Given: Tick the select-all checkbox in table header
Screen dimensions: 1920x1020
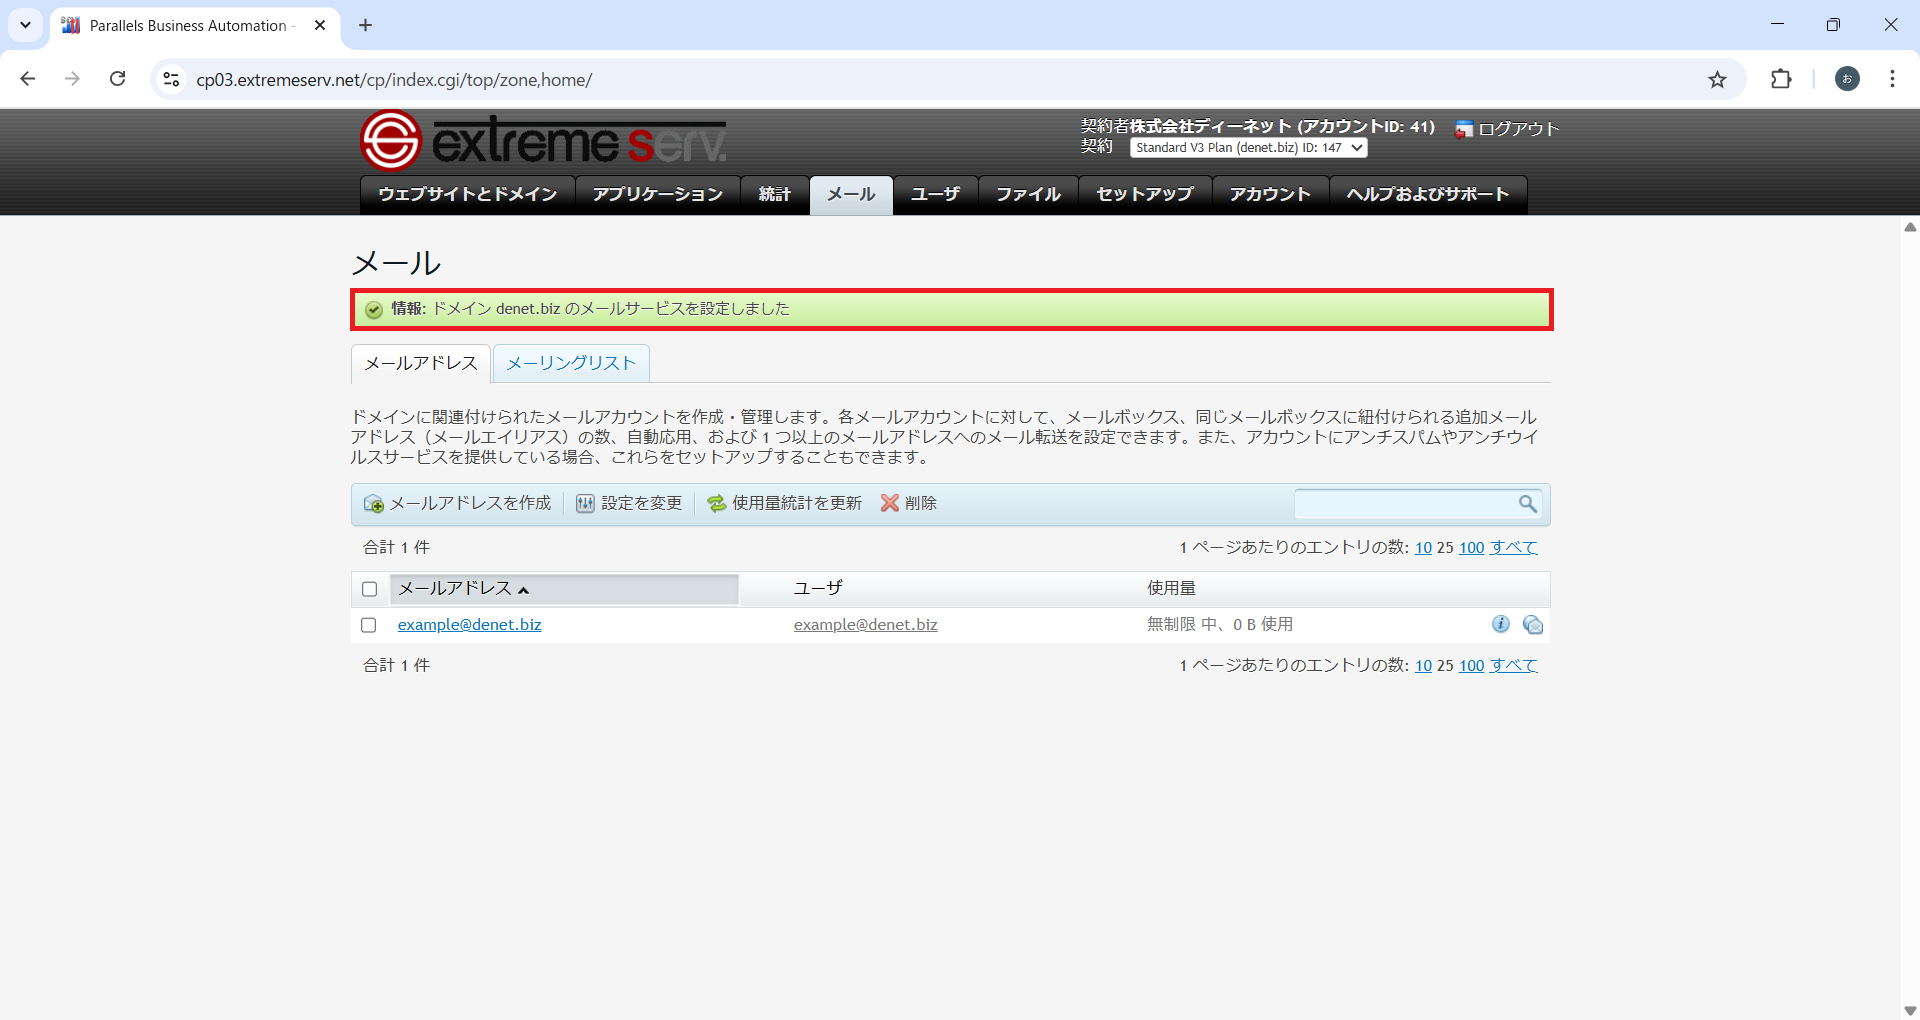Looking at the screenshot, I should (x=370, y=589).
